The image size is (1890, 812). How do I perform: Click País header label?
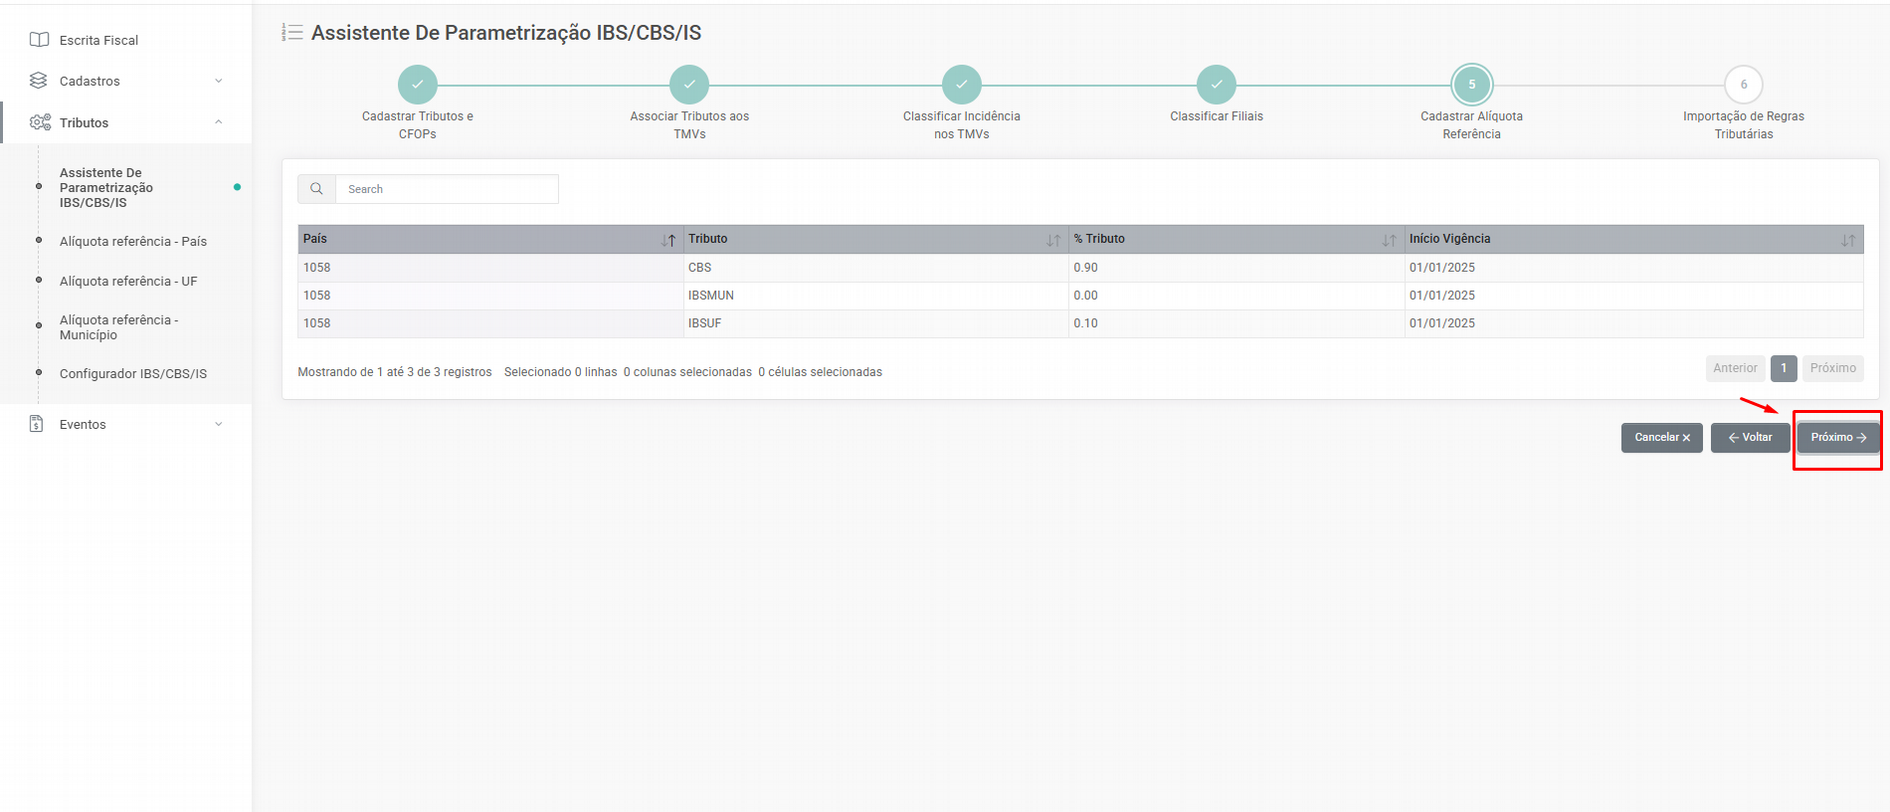[x=315, y=239]
